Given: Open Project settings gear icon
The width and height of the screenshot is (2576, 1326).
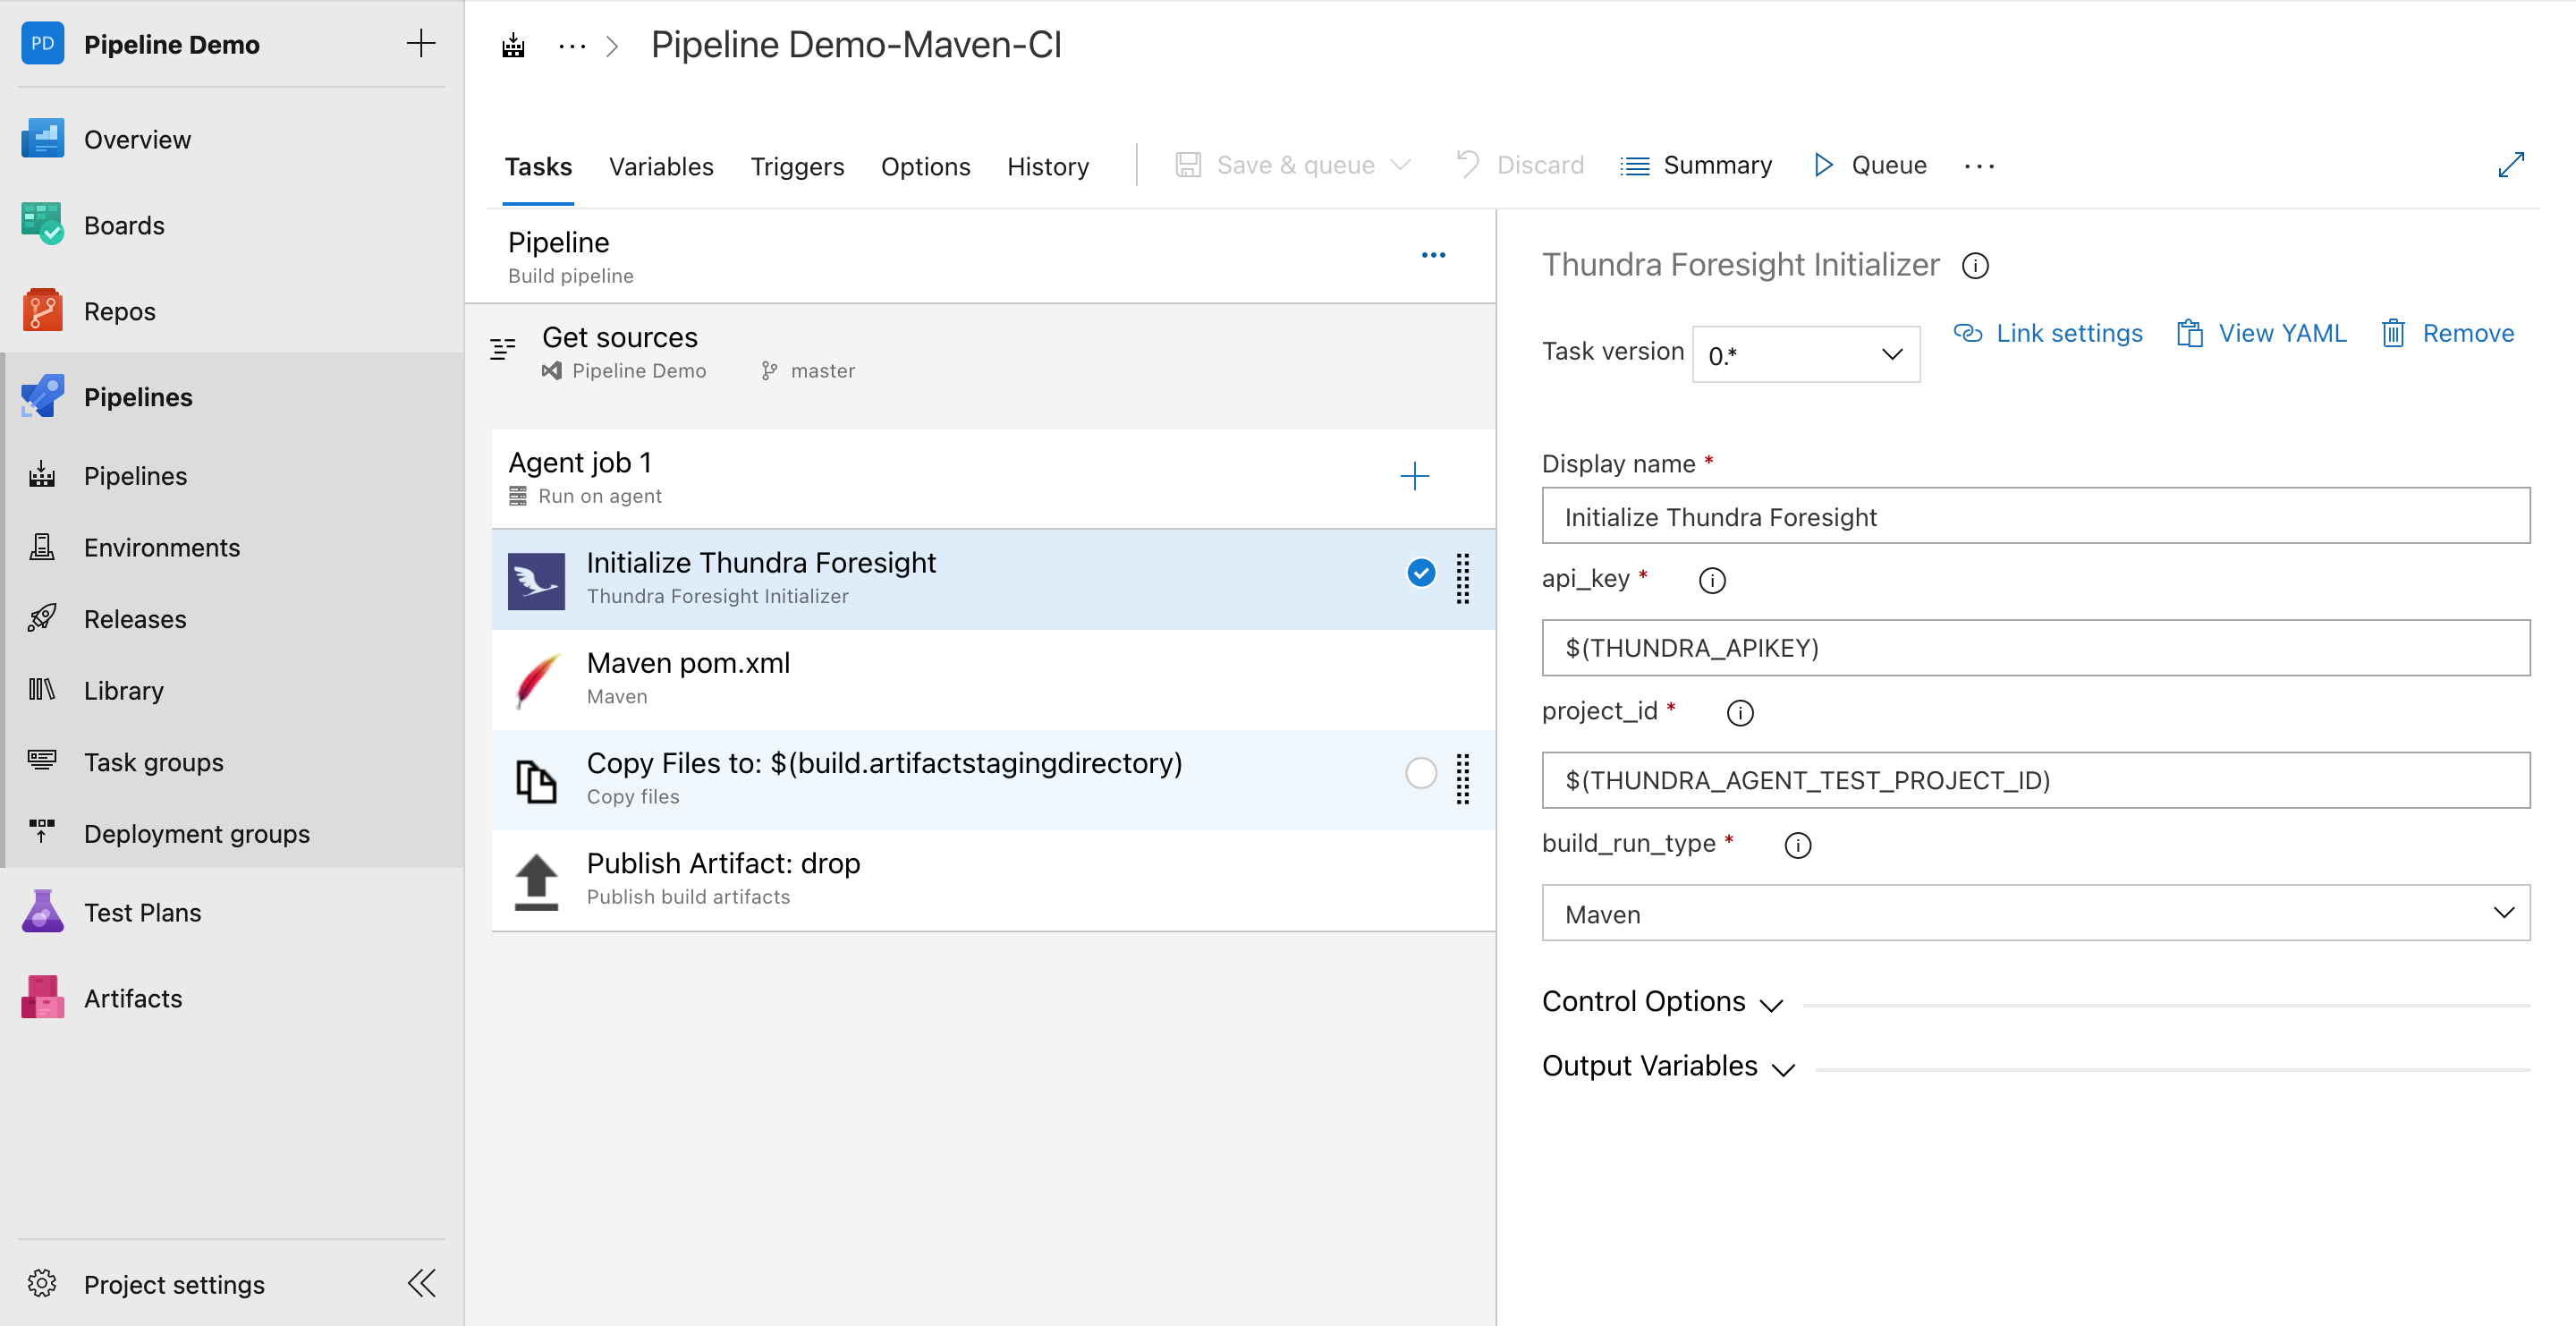Looking at the screenshot, I should [x=42, y=1283].
